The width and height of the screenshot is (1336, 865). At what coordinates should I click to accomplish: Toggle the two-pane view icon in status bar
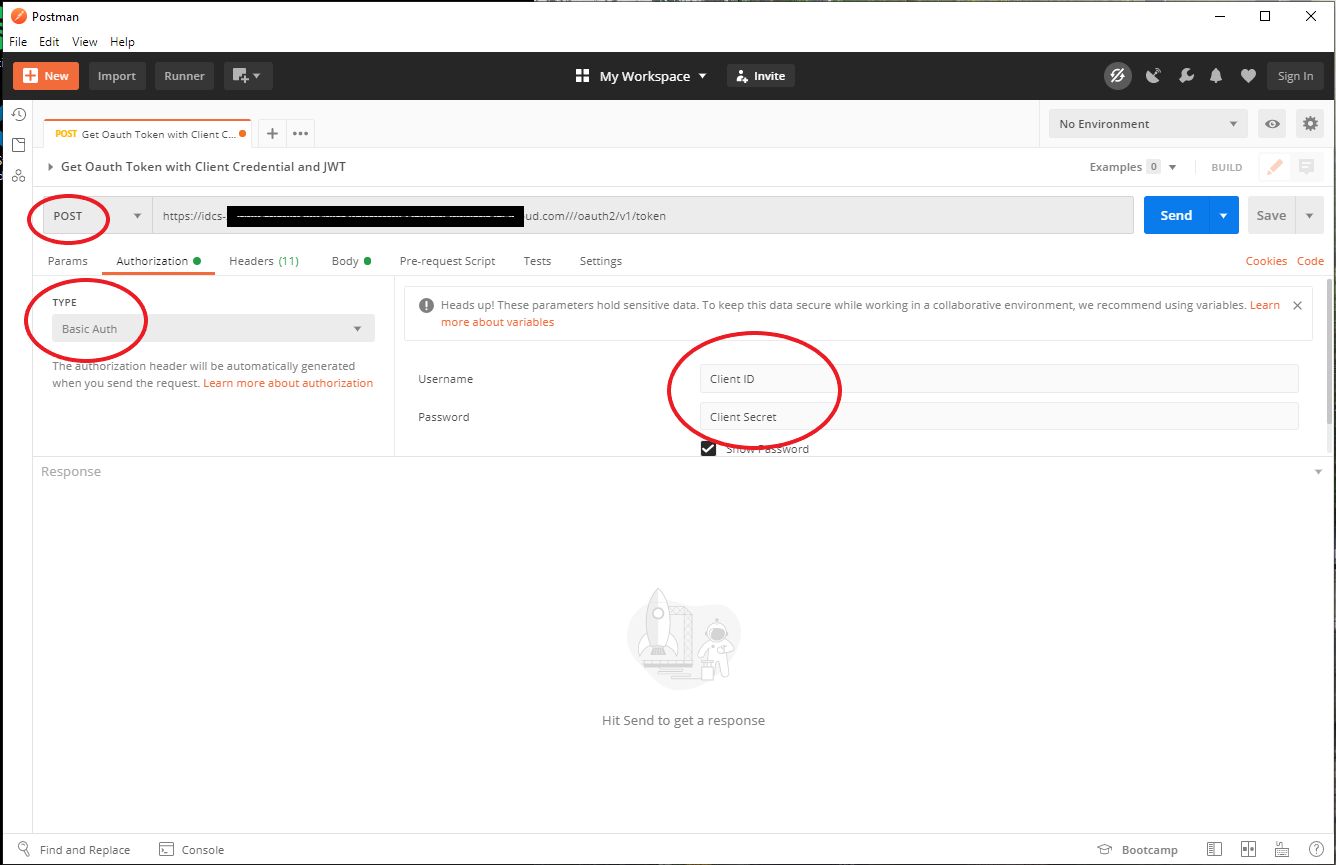[1248, 850]
